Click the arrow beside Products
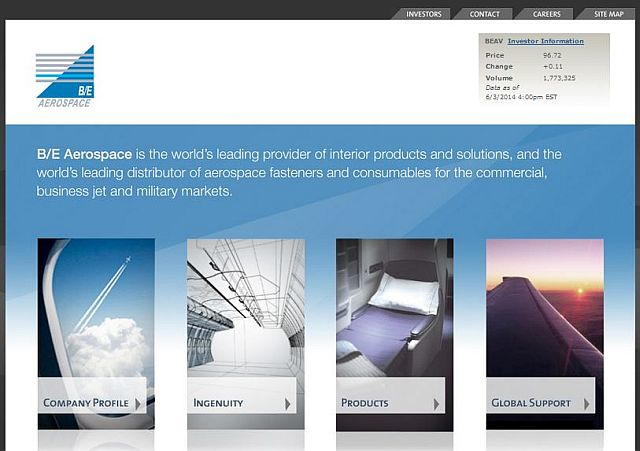This screenshot has height=451, width=640. (436, 404)
